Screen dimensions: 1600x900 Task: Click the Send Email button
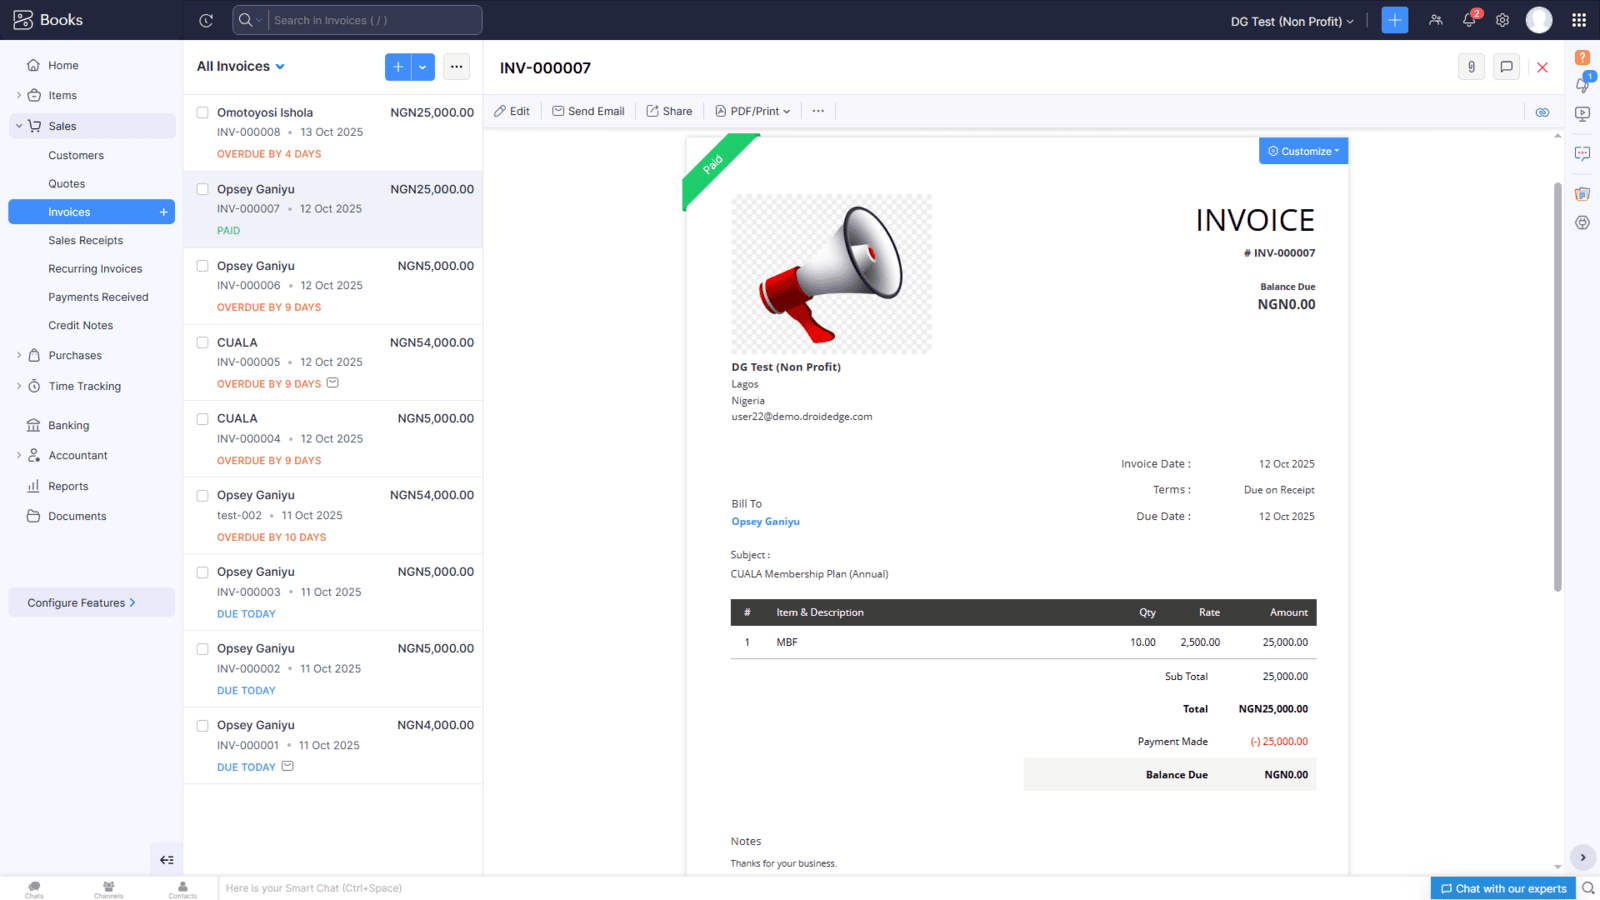(x=588, y=111)
